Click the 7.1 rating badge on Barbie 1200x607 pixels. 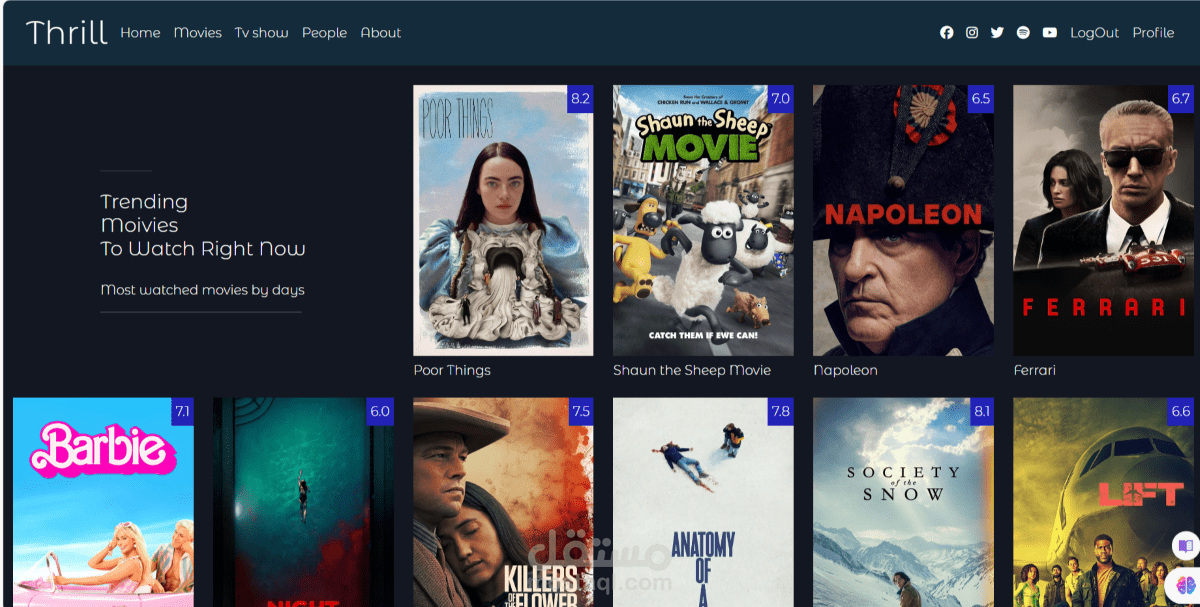[x=182, y=412]
